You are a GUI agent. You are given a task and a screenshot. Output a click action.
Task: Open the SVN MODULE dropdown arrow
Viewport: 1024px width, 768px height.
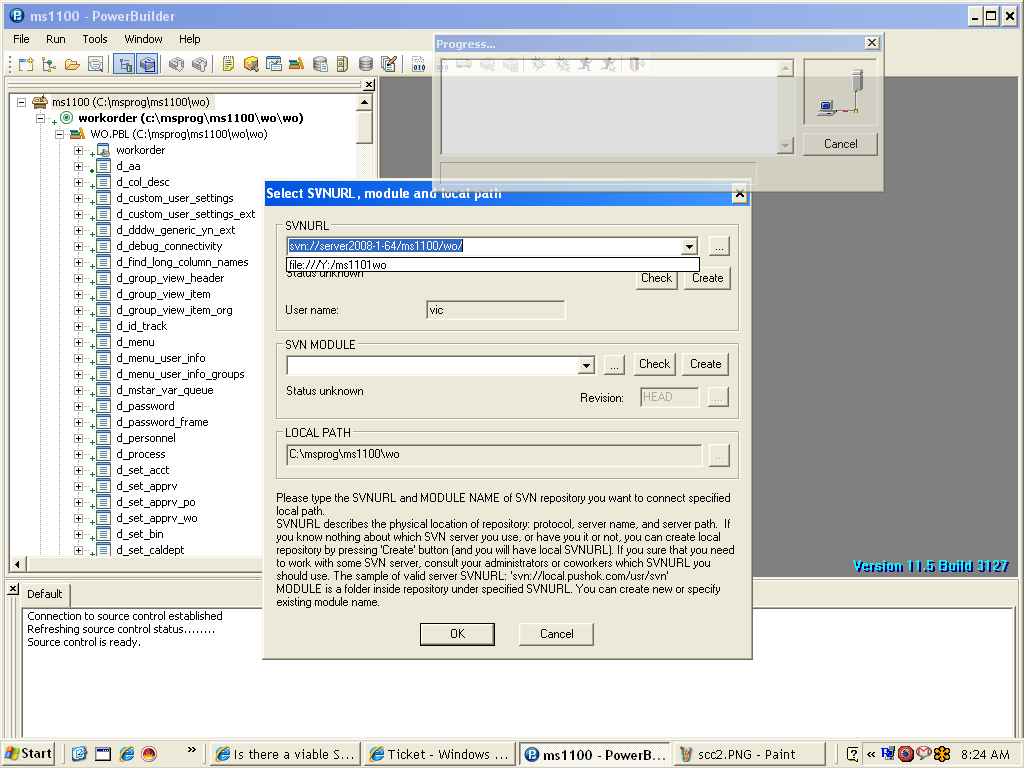click(x=586, y=365)
